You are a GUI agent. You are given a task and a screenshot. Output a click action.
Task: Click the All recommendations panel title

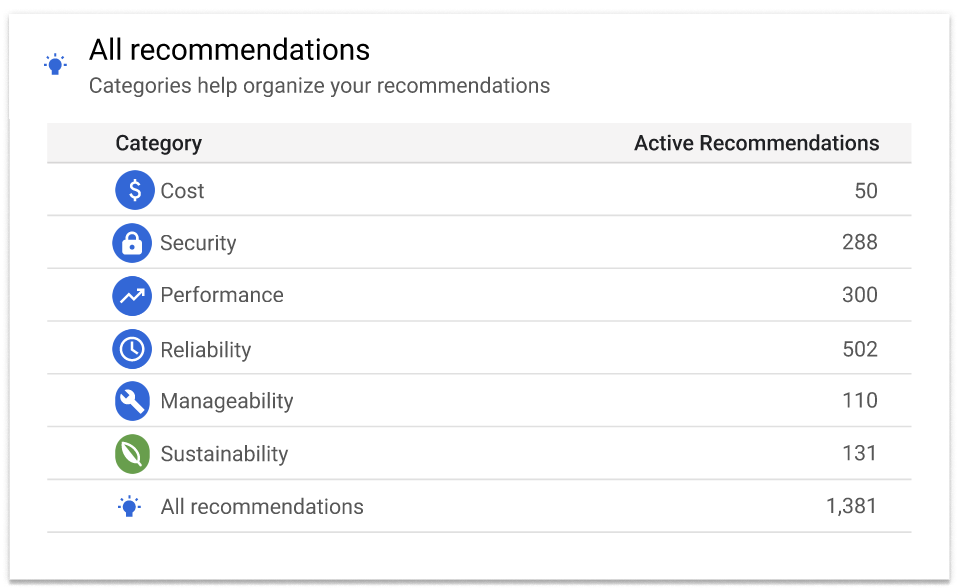click(x=229, y=49)
